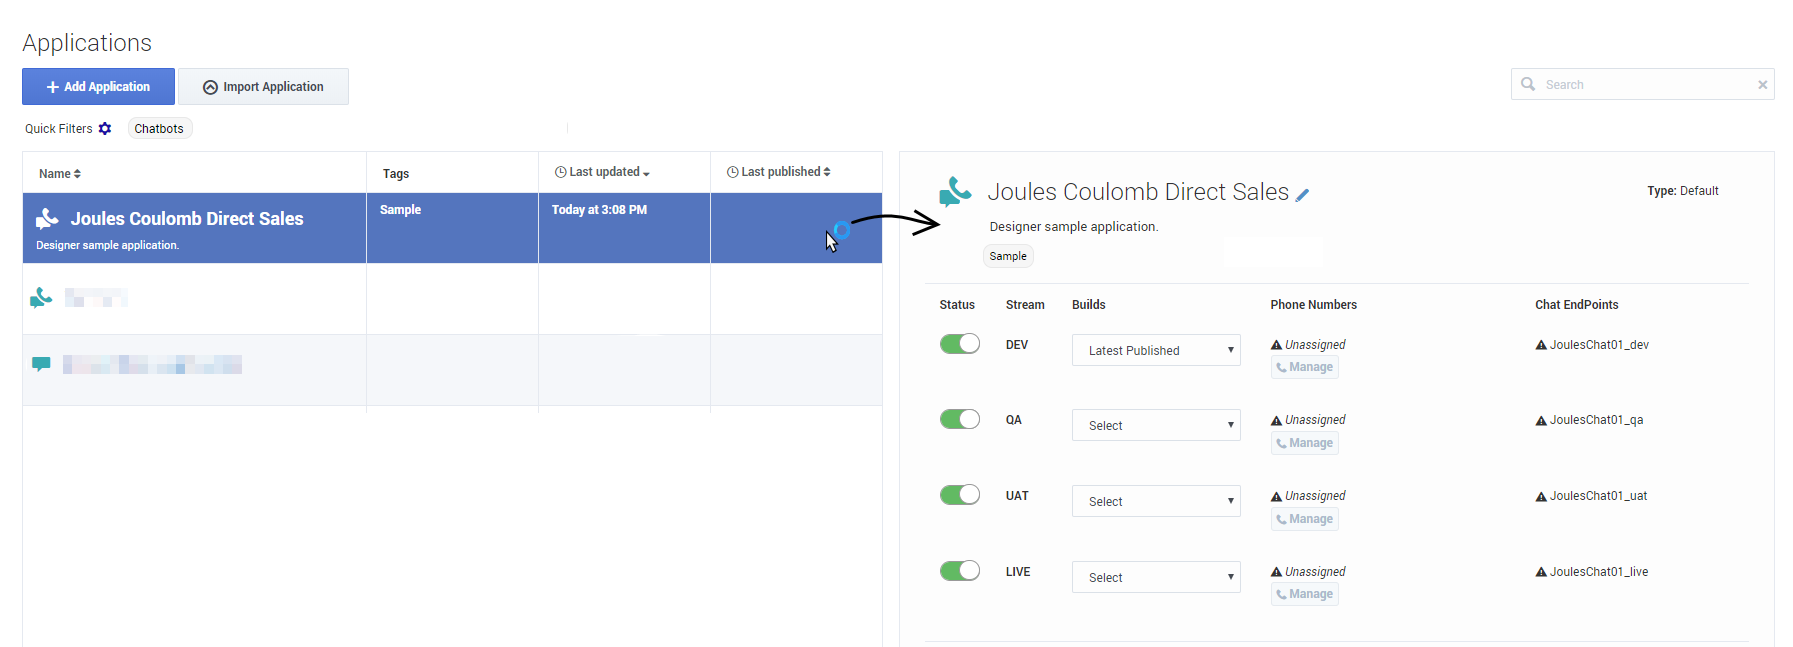Click the magnifier icon in search box
The height and width of the screenshot is (647, 1793).
(1528, 85)
